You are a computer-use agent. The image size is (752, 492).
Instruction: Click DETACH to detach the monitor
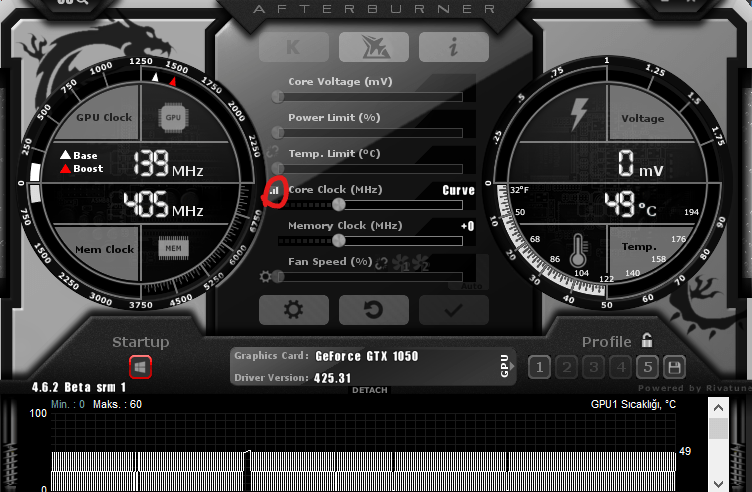point(370,390)
